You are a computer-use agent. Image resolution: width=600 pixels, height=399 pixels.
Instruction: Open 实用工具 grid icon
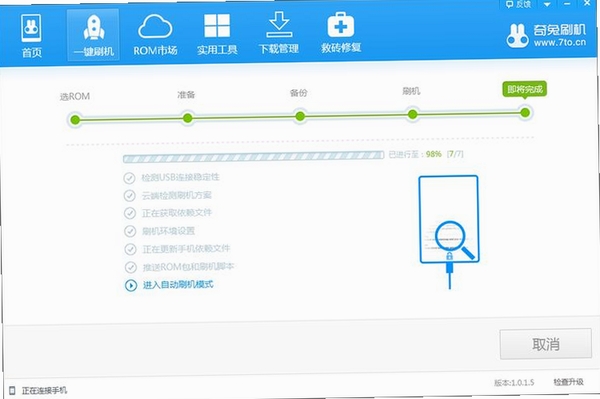(x=217, y=26)
